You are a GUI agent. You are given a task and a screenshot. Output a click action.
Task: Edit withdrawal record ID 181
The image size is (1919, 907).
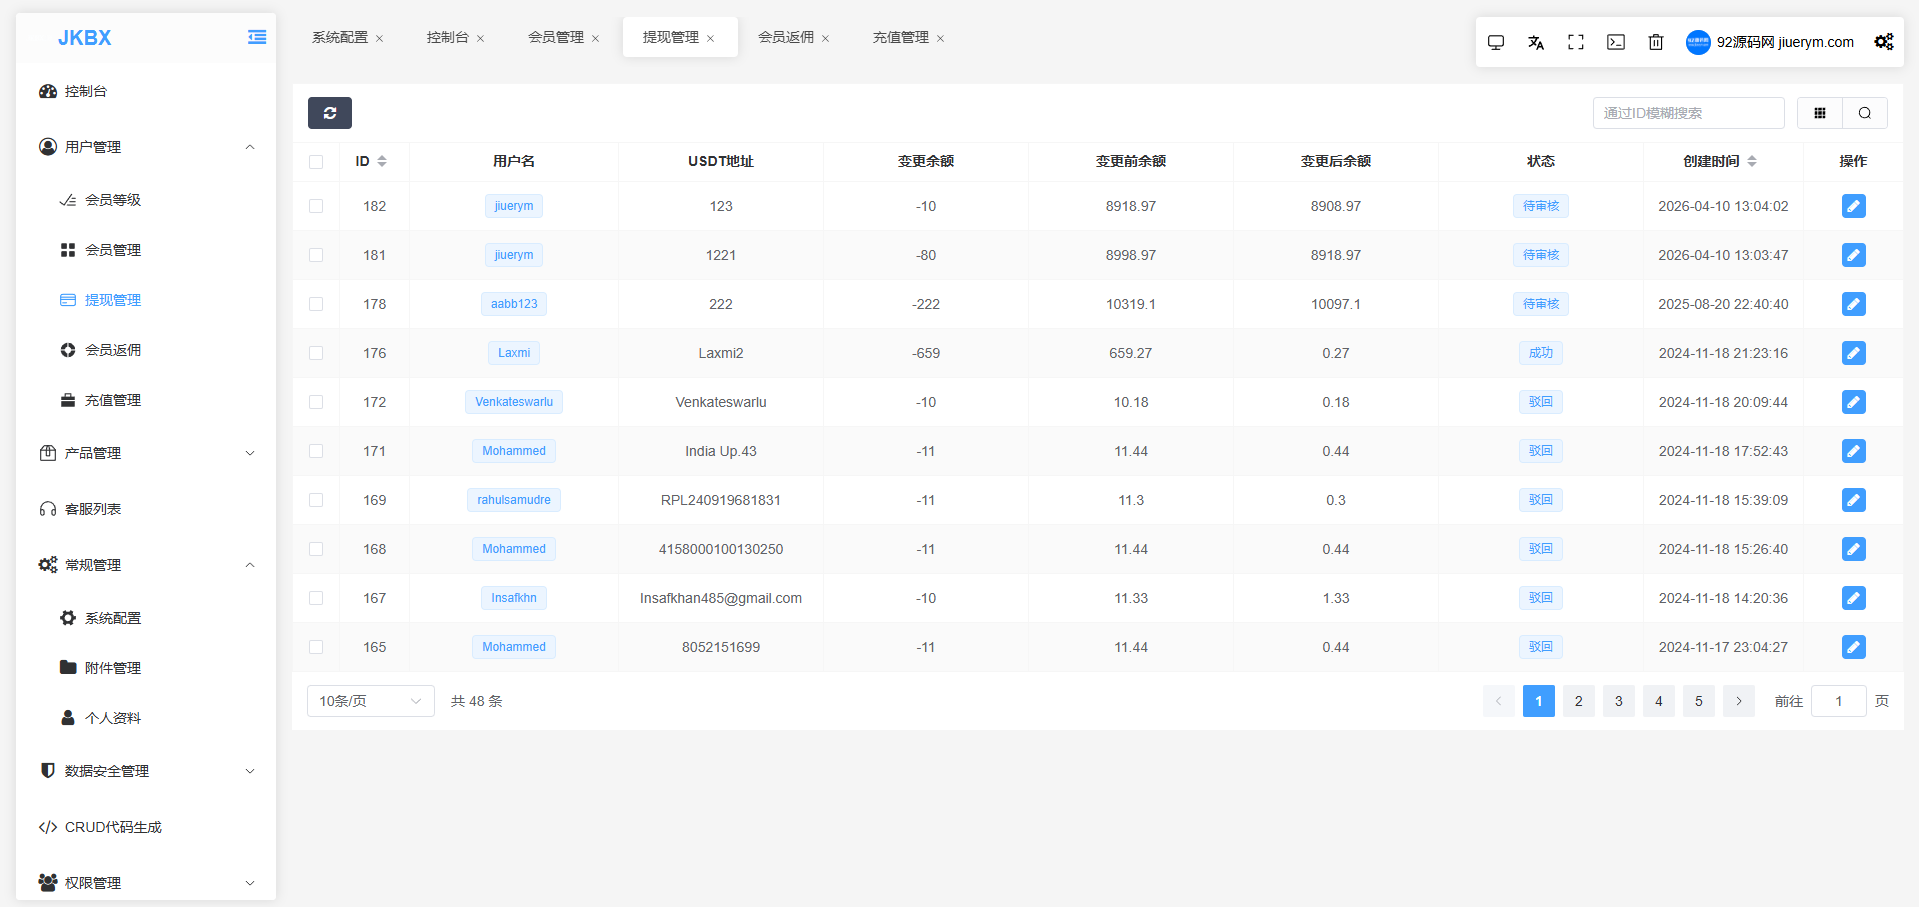click(1853, 255)
